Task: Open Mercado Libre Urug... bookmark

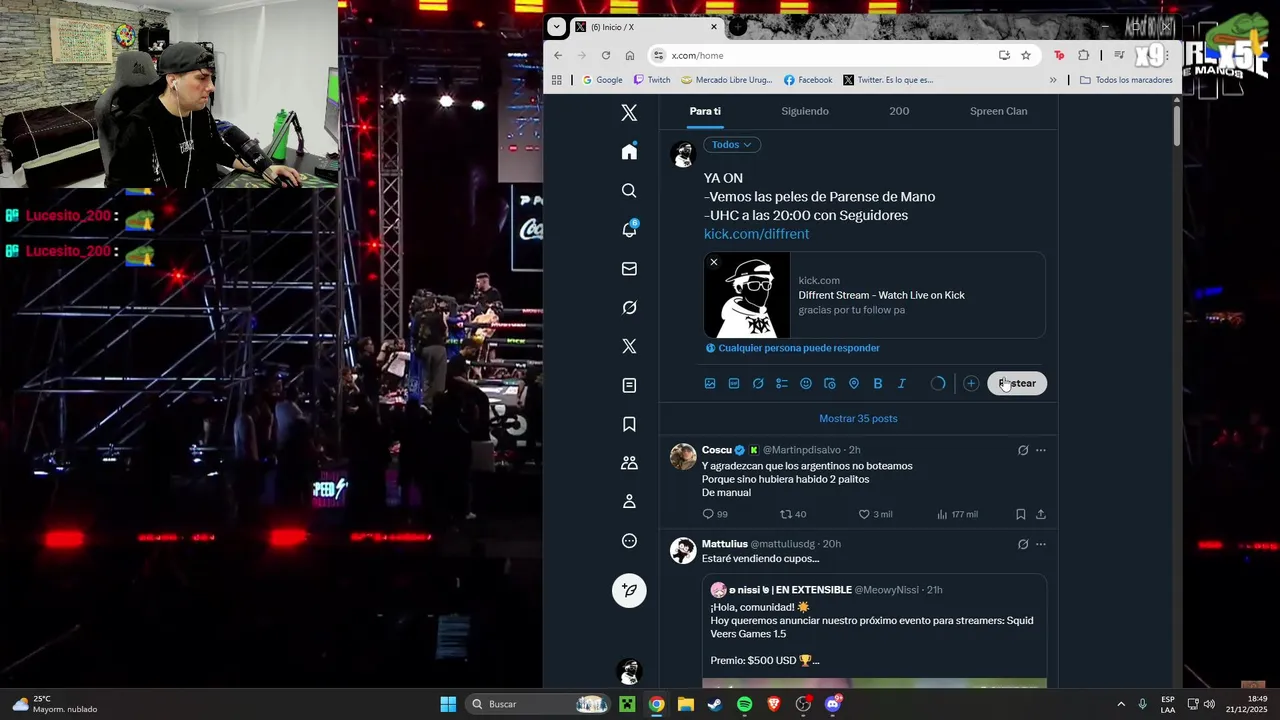Action: pyautogui.click(x=727, y=80)
